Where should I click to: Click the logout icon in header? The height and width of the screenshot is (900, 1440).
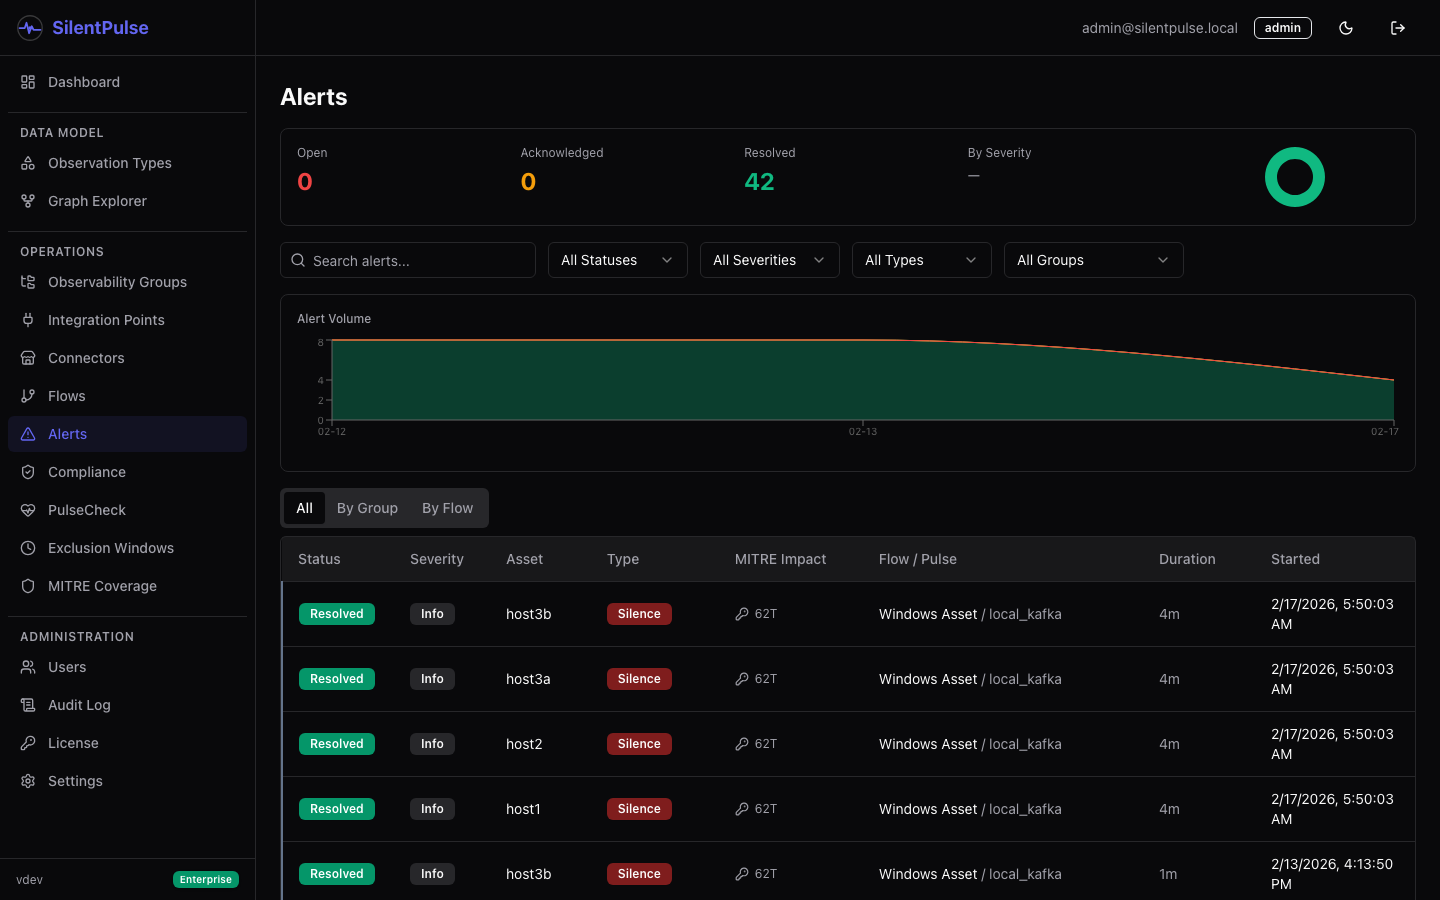click(1398, 28)
